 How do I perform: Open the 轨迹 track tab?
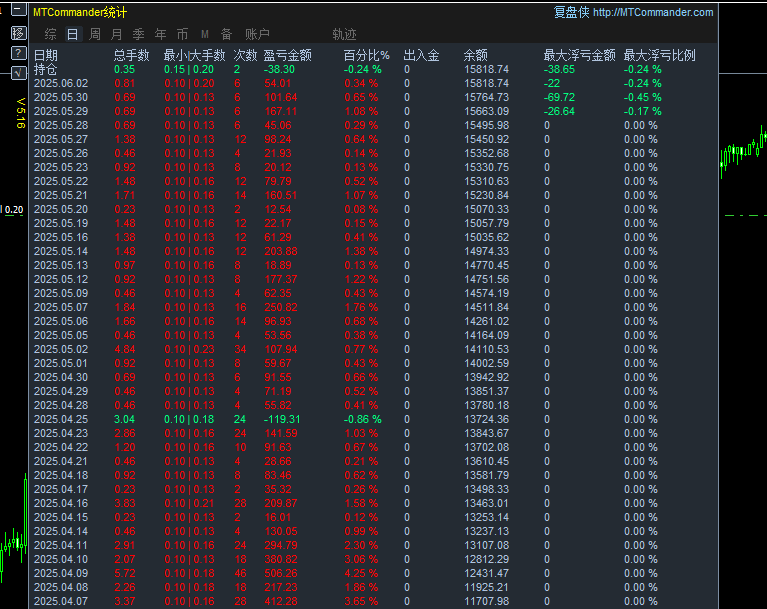pos(344,34)
